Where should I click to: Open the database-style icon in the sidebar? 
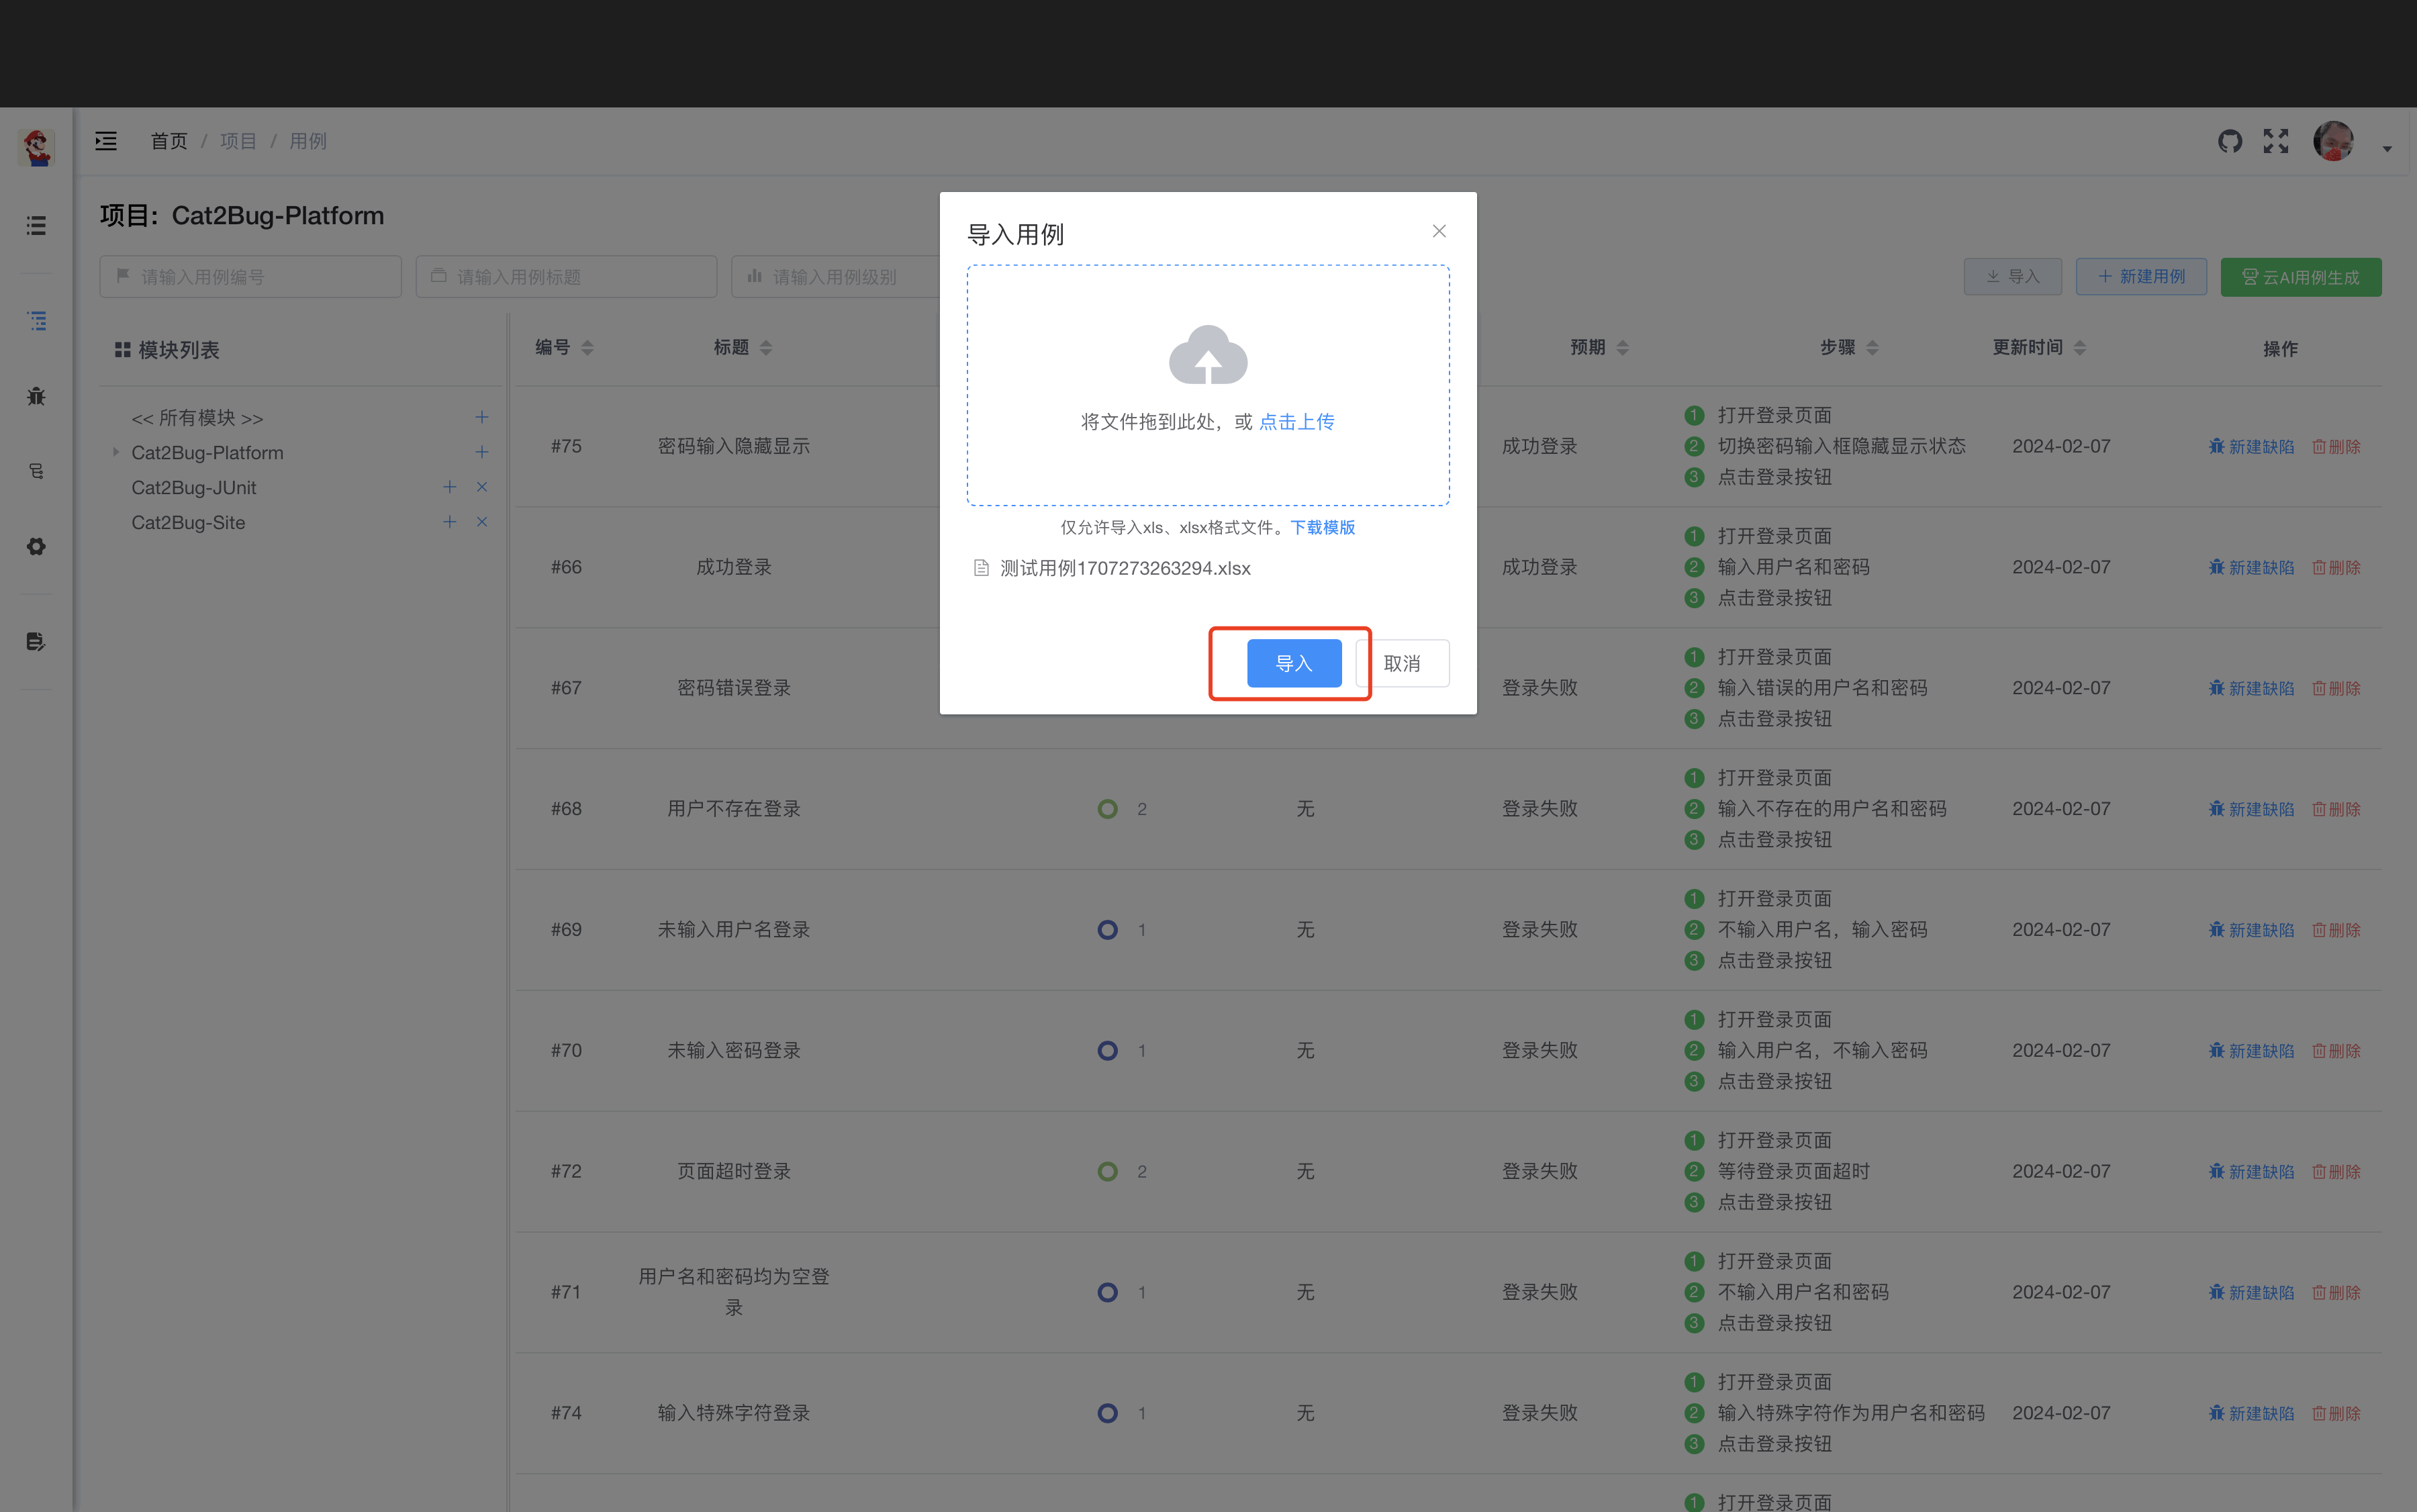coord(36,471)
